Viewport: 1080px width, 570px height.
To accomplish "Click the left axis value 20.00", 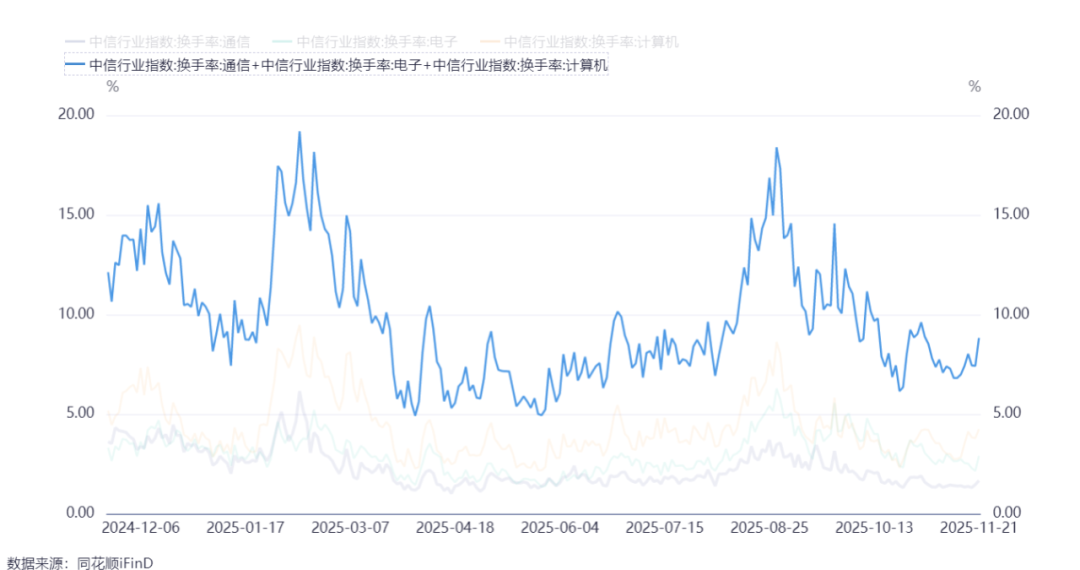I will tap(76, 114).
